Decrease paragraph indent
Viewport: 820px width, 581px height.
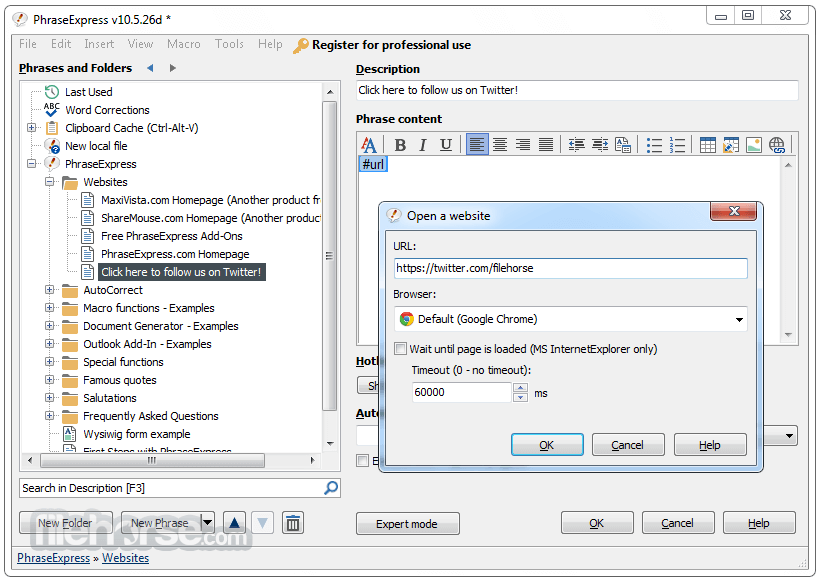[x=577, y=145]
